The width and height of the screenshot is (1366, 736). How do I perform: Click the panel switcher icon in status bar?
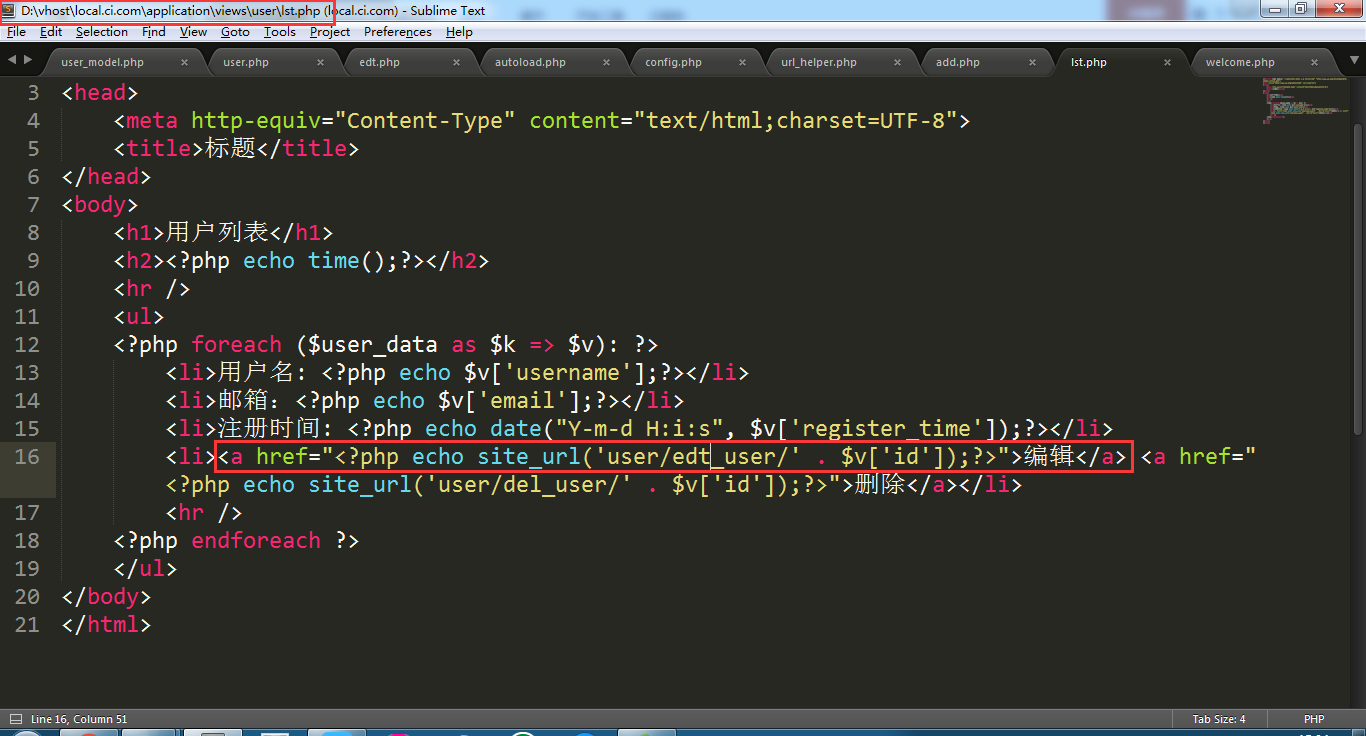[x=15, y=719]
